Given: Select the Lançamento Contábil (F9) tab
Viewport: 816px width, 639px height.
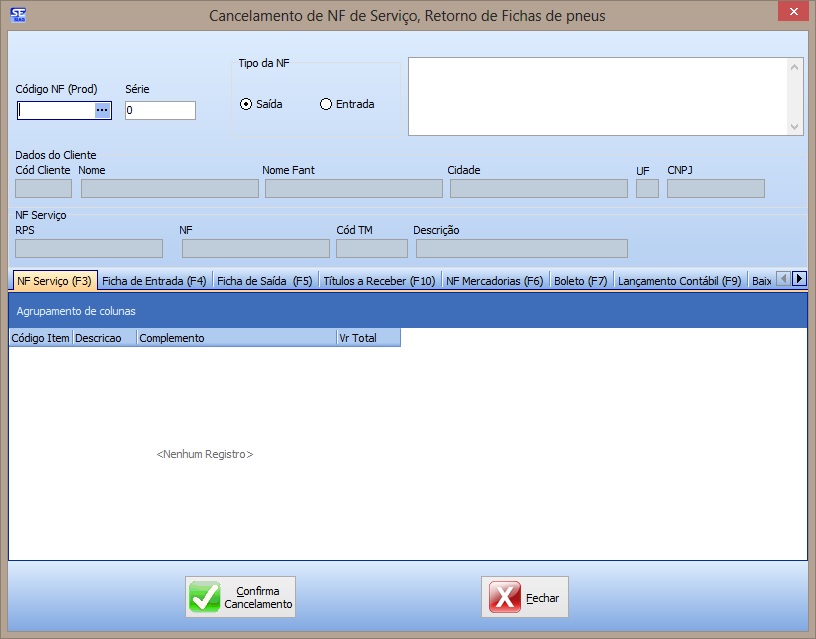Looking at the screenshot, I should 679,281.
